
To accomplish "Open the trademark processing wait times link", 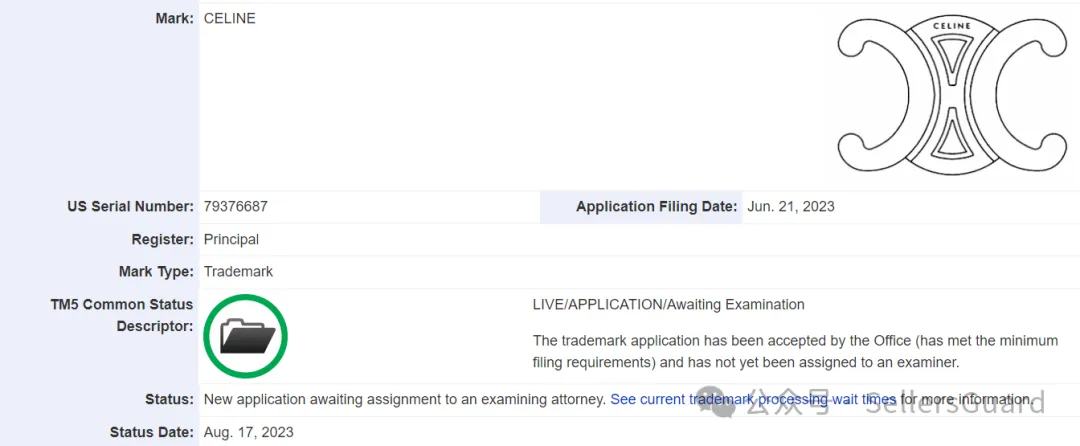I will point(753,399).
